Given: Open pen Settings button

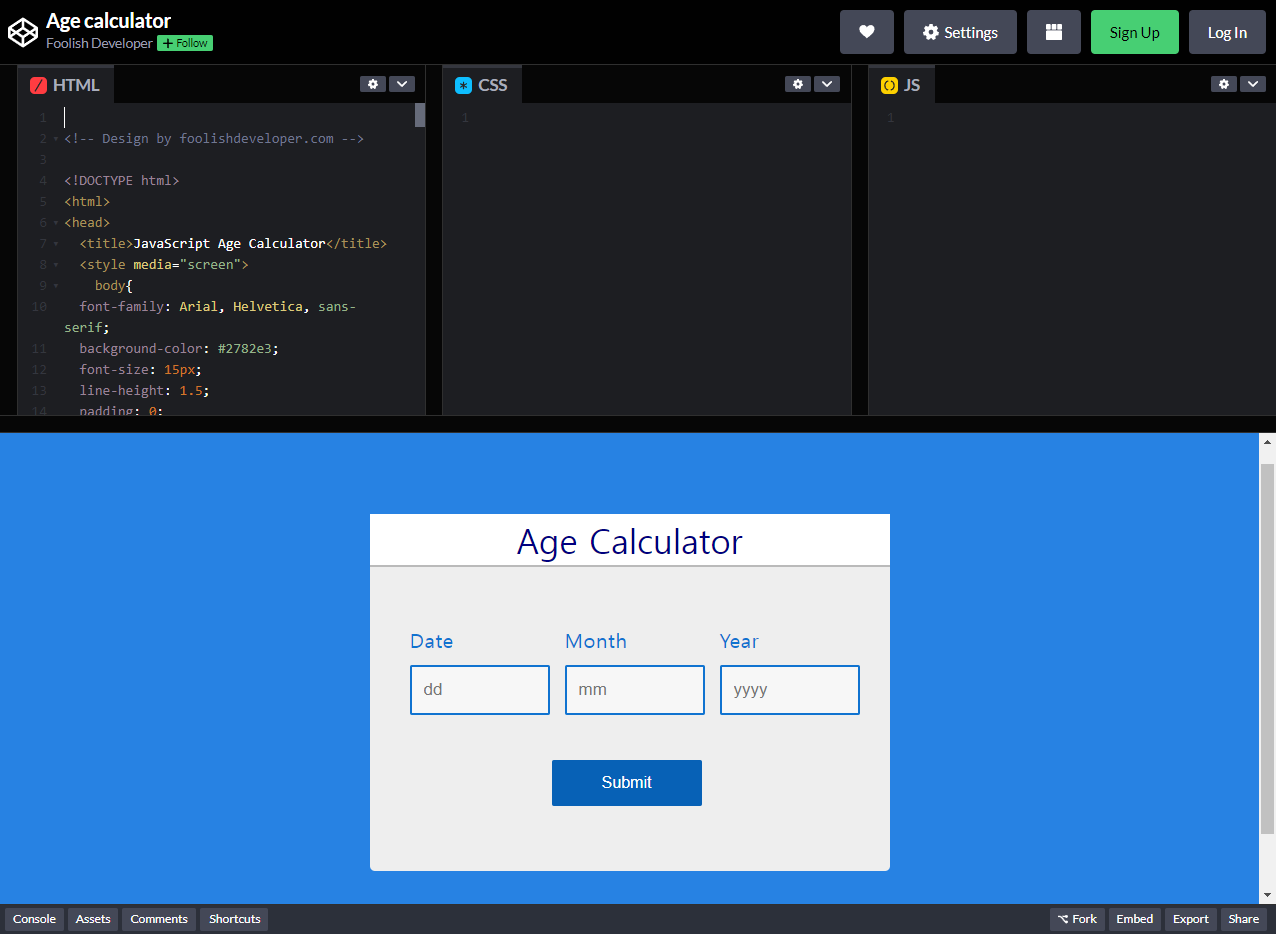Looking at the screenshot, I should [x=959, y=32].
